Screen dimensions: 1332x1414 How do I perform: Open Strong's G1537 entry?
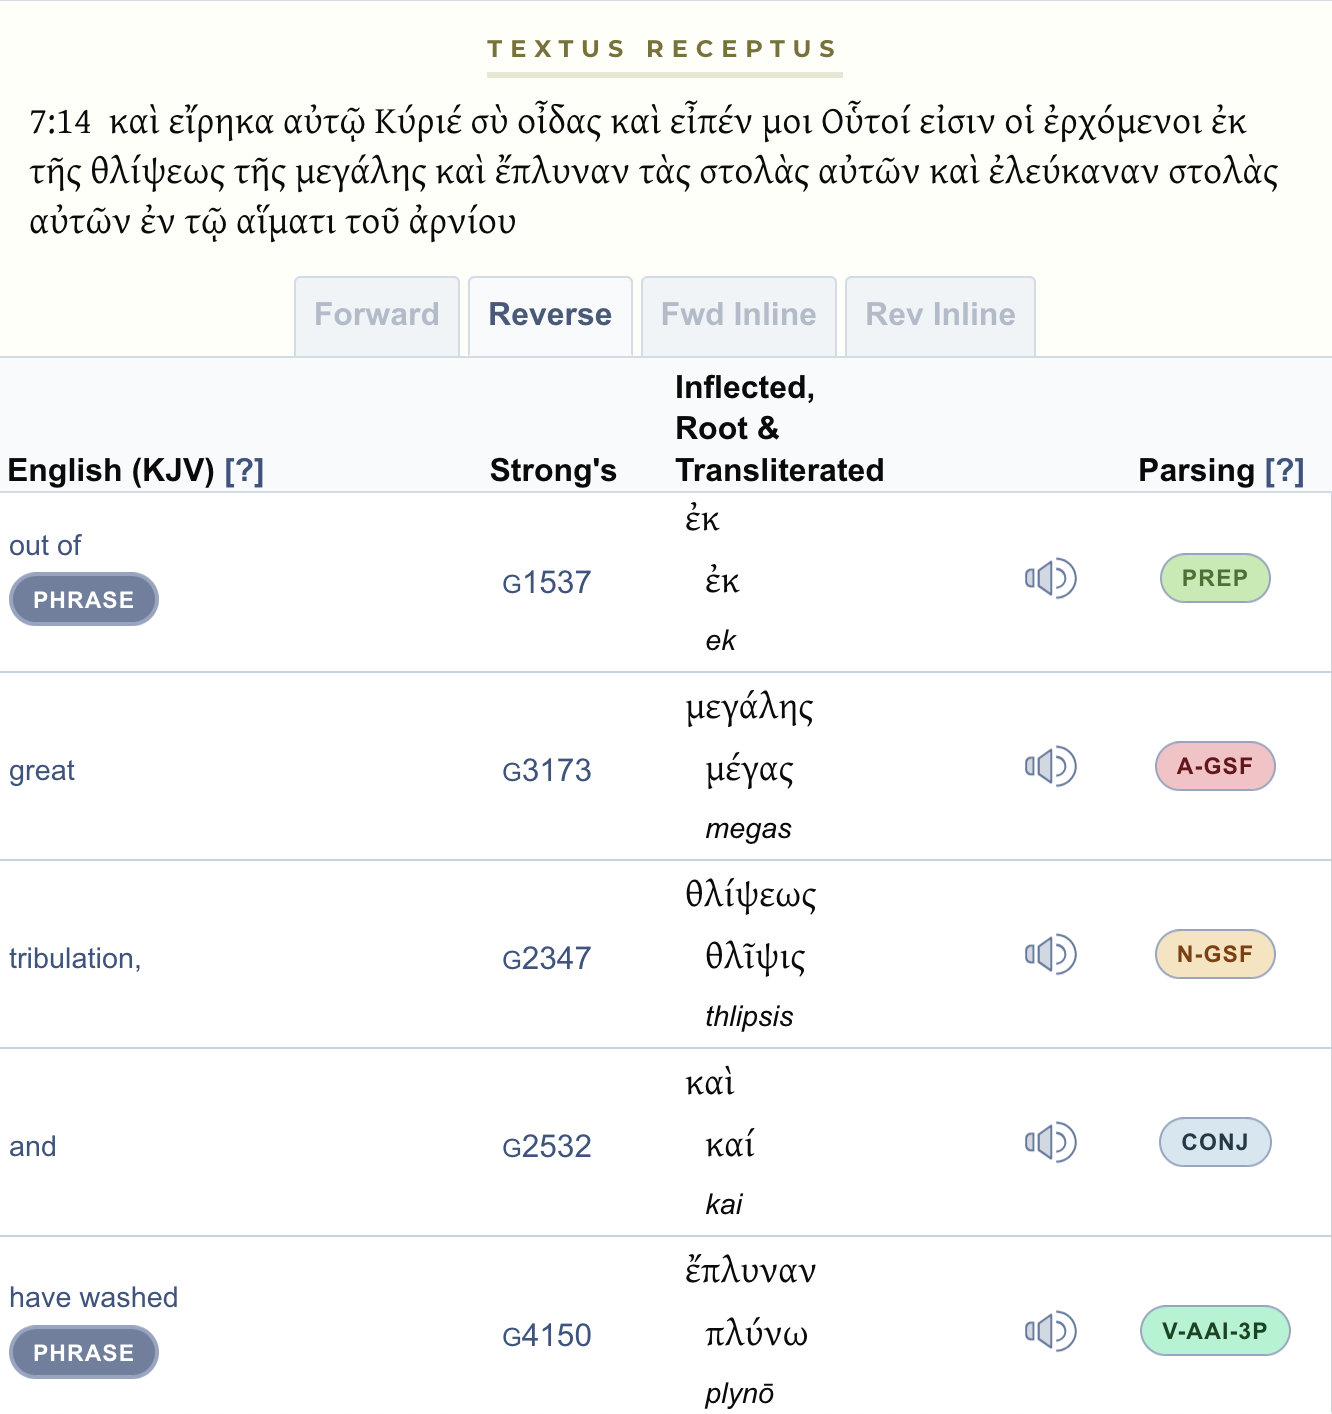click(x=547, y=582)
